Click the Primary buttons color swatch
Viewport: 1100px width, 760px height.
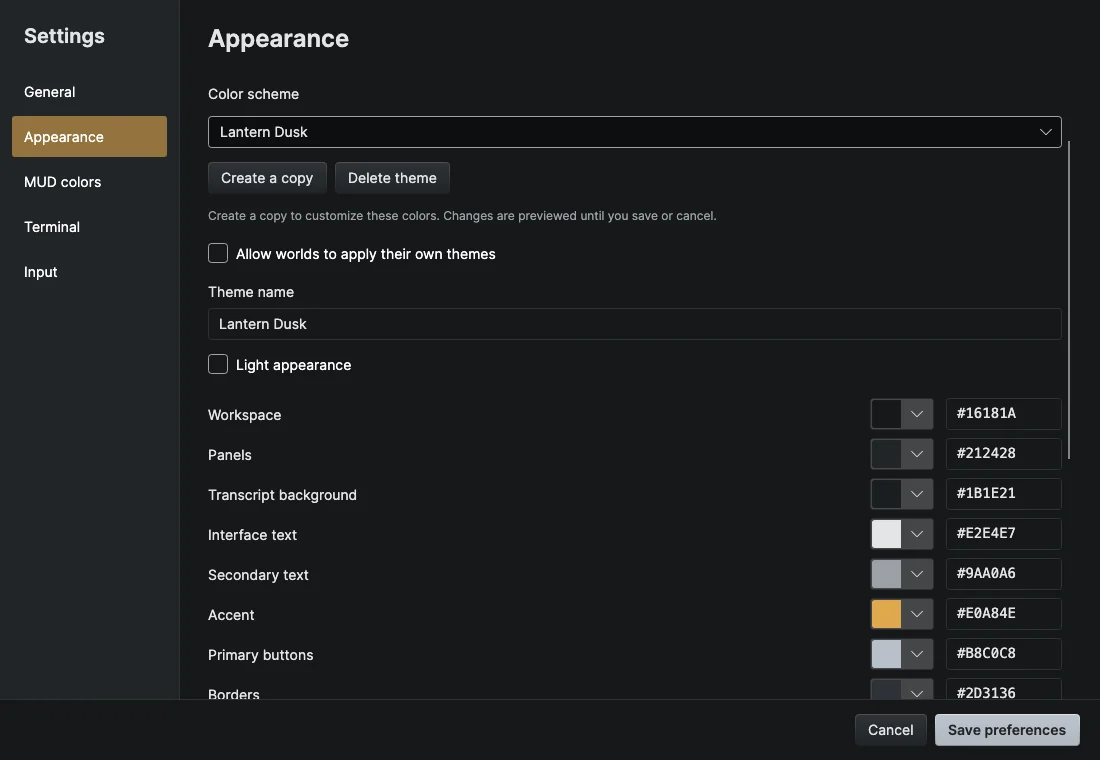pos(886,654)
